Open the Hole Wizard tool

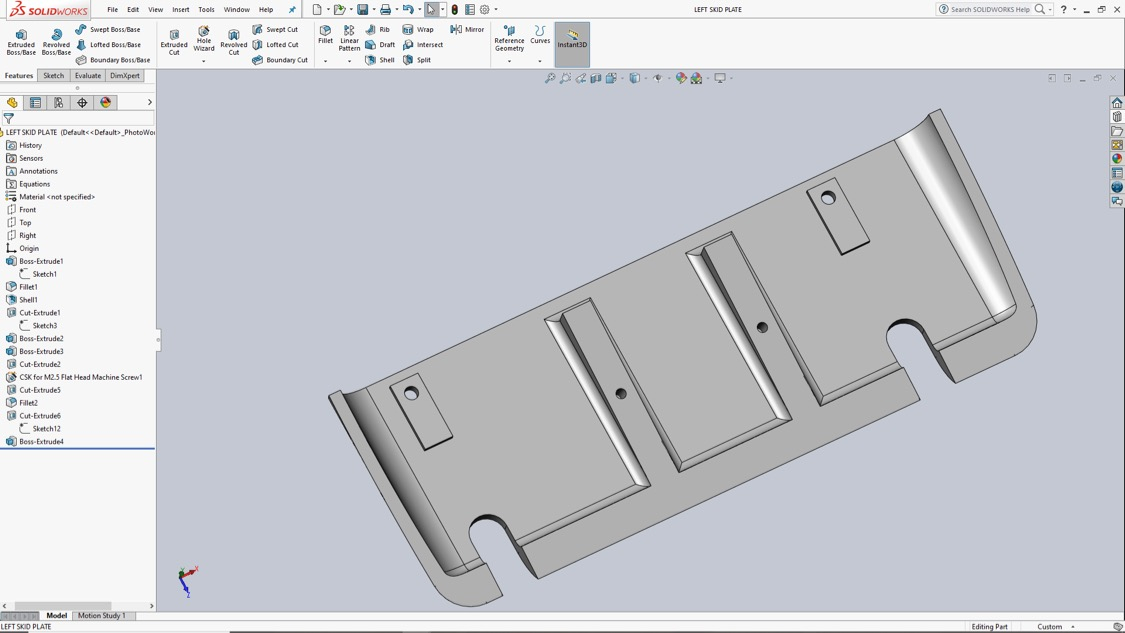204,39
